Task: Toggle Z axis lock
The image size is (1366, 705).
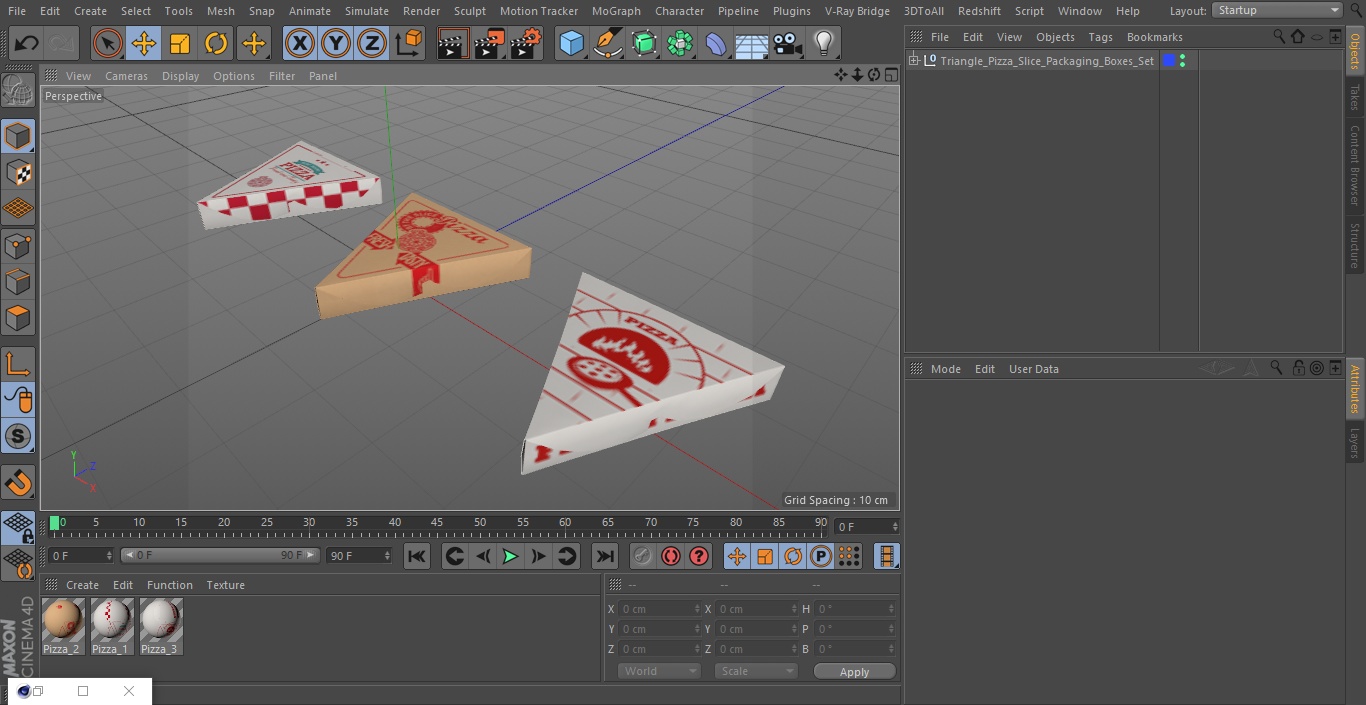Action: [371, 43]
